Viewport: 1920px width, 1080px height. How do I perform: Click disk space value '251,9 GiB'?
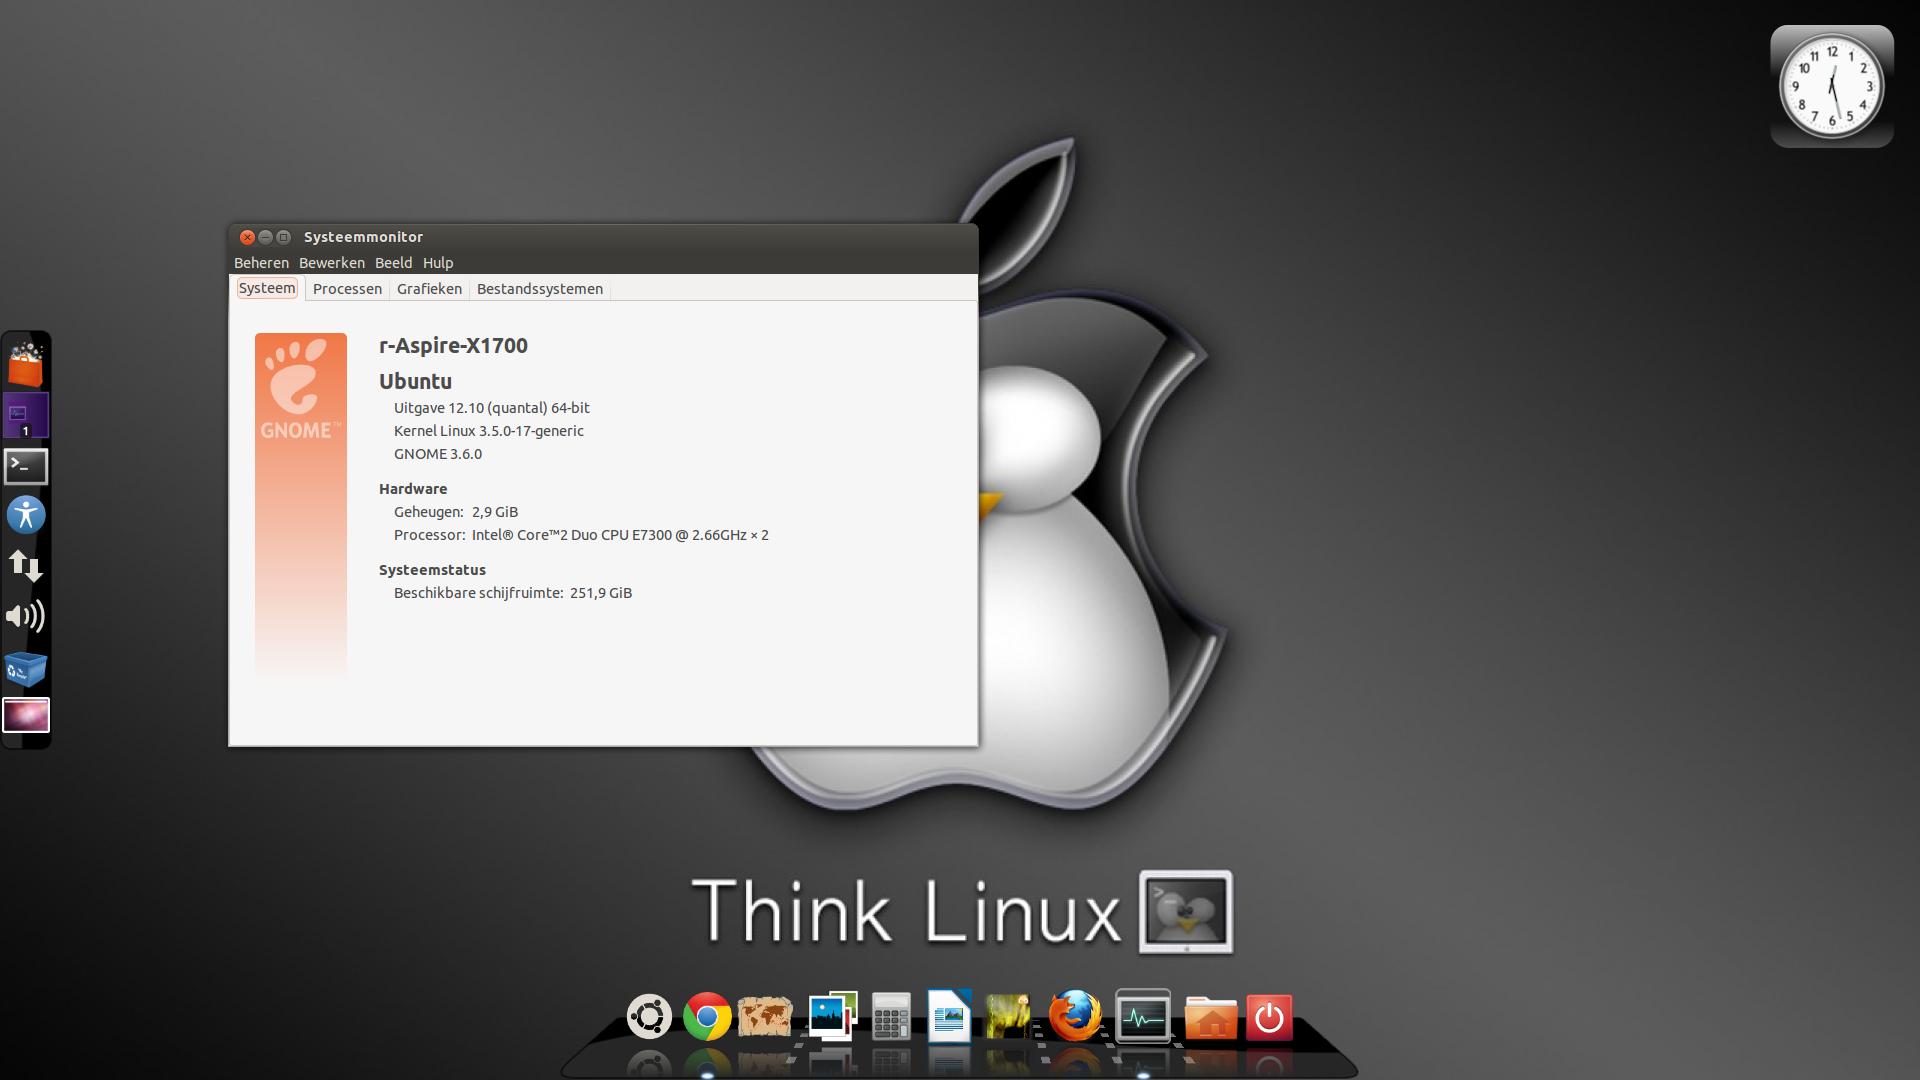coord(601,593)
